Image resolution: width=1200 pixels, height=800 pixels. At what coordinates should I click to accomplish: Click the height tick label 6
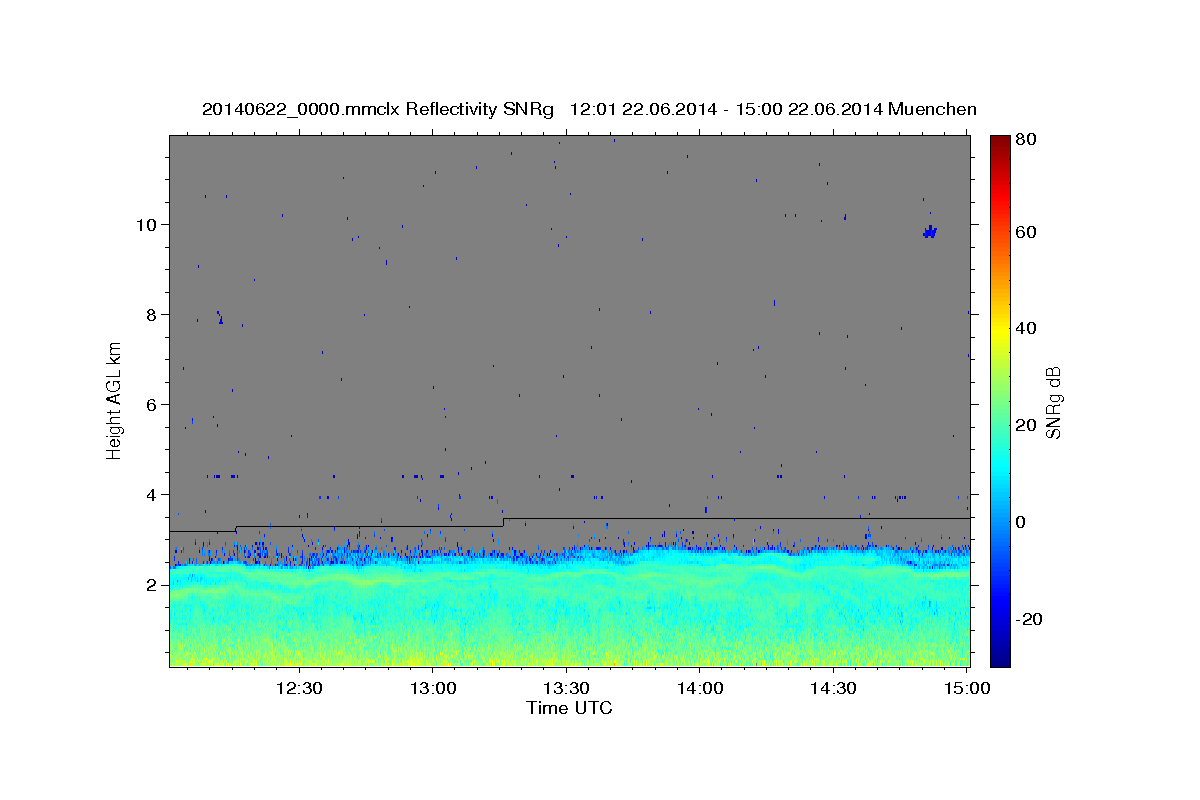coord(153,405)
